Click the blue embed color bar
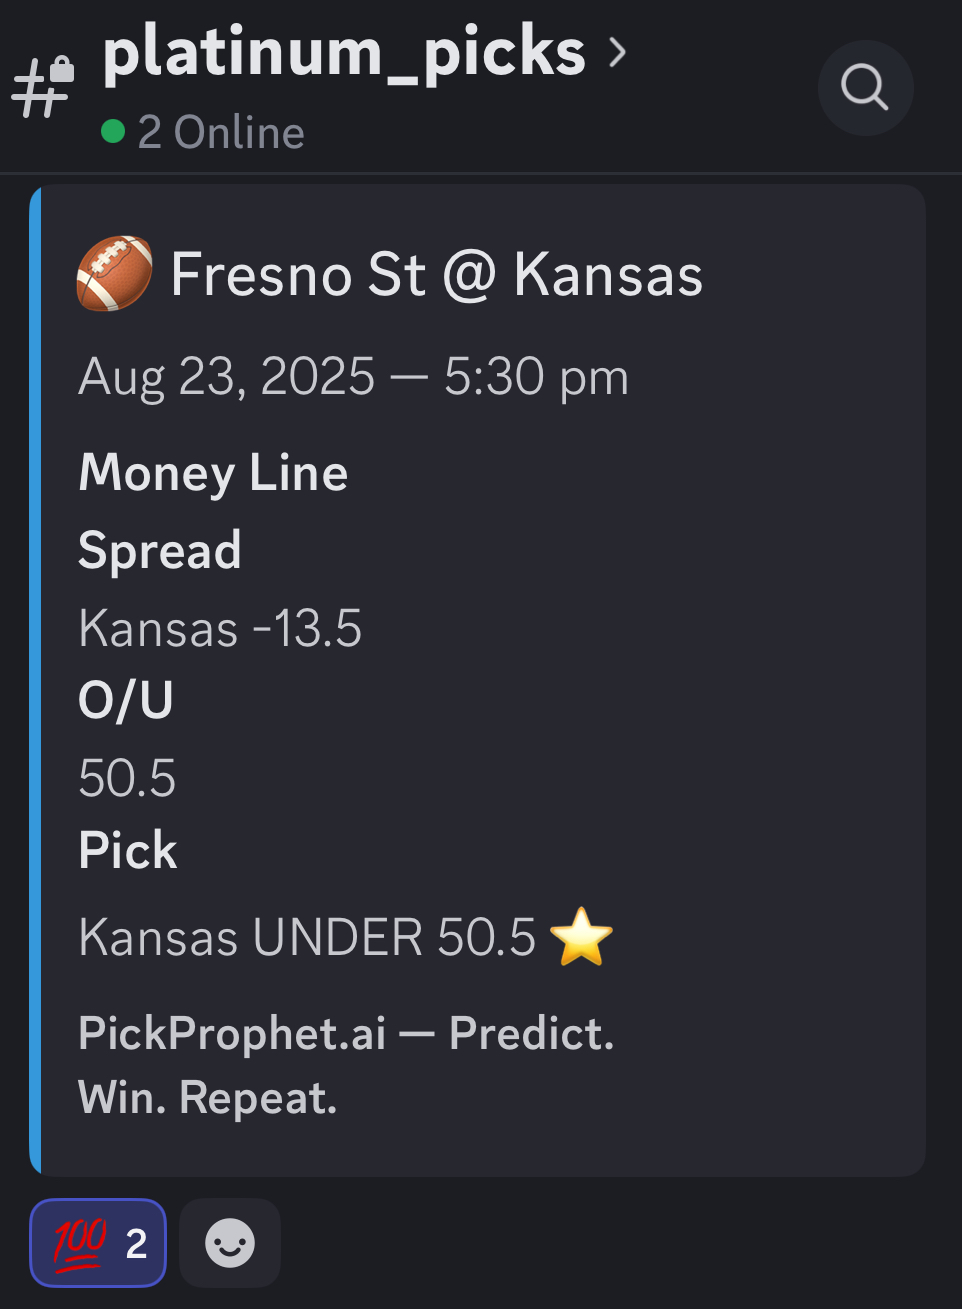 [x=35, y=680]
